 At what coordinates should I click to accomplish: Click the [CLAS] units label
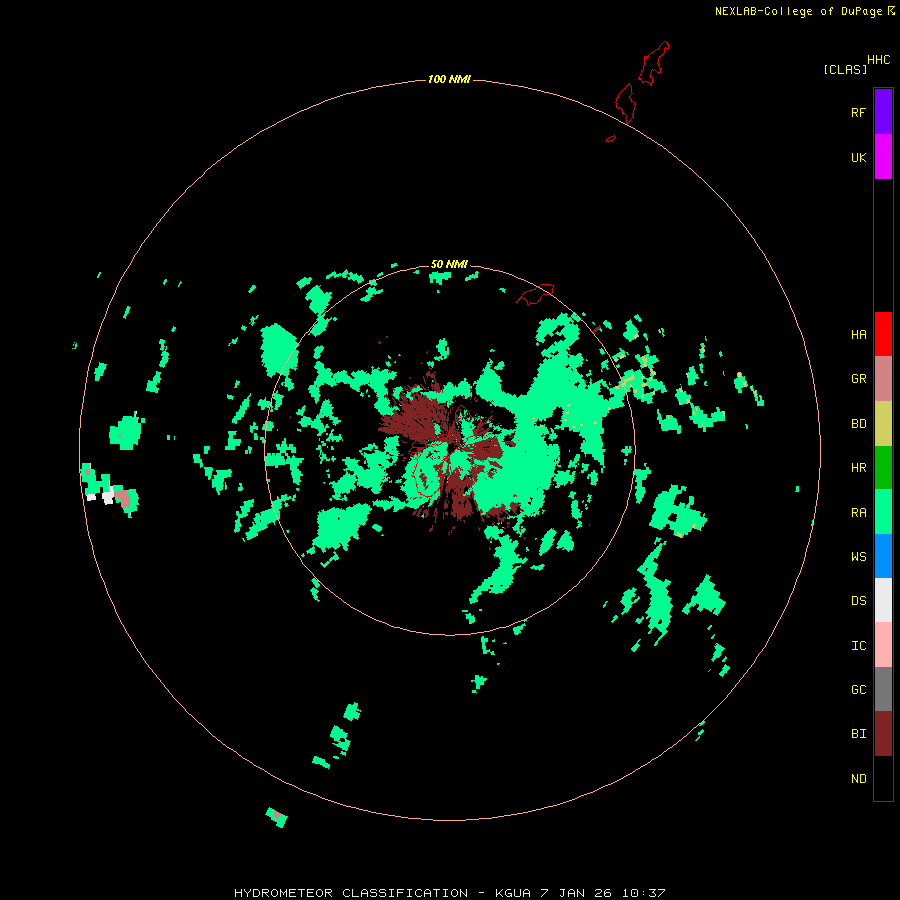(845, 69)
